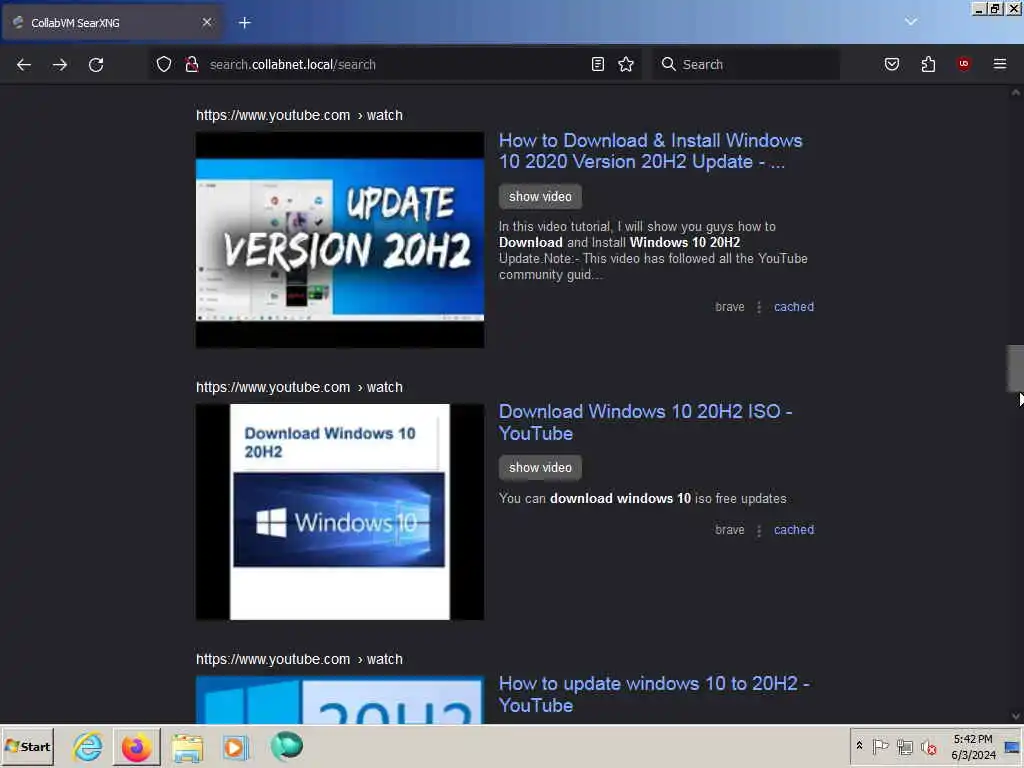Expand hidden system tray icons
1024x768 pixels.
[x=859, y=746]
